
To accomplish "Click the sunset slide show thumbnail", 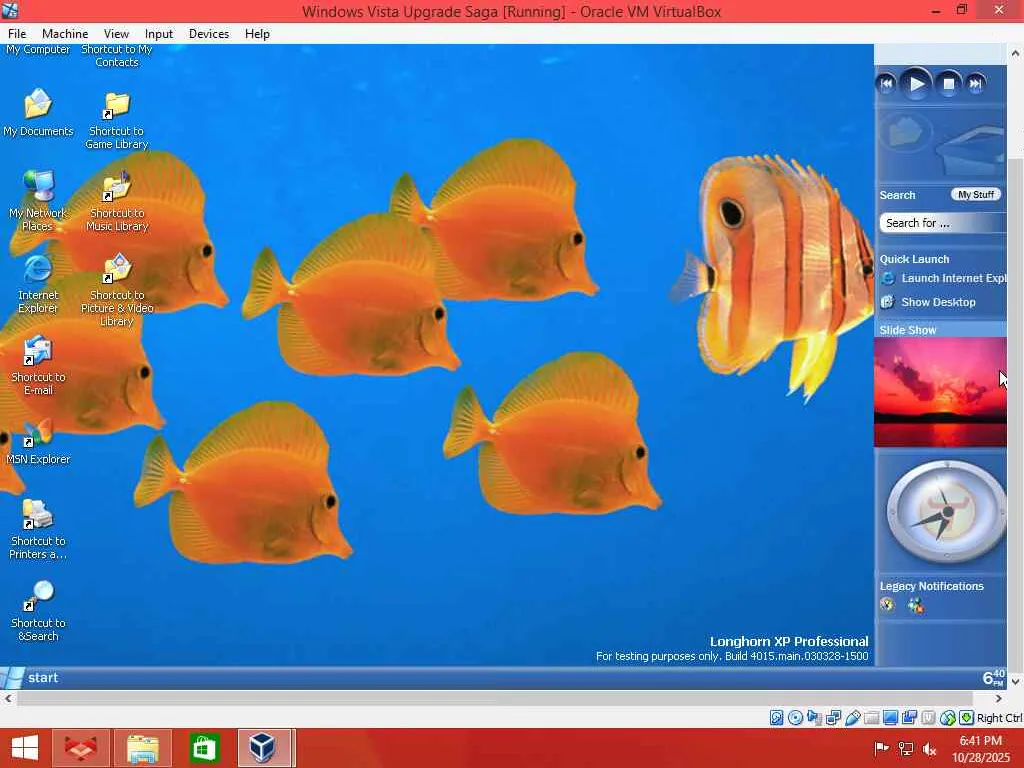I will [940, 392].
